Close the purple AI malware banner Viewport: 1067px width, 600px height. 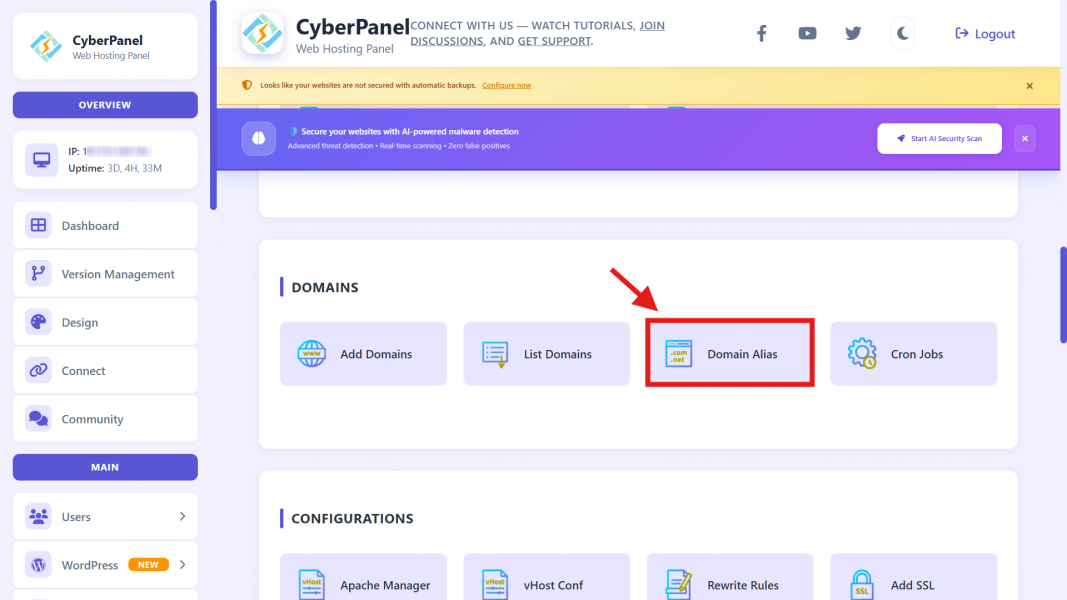coord(1025,139)
